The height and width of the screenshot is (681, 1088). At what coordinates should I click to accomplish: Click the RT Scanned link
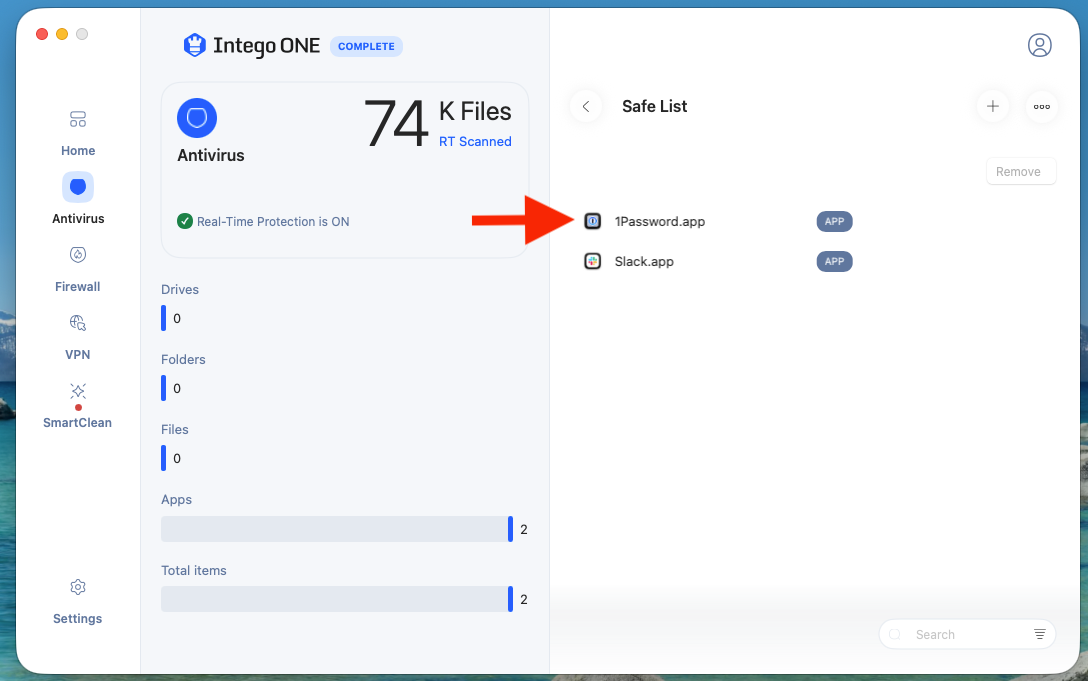[x=475, y=142]
